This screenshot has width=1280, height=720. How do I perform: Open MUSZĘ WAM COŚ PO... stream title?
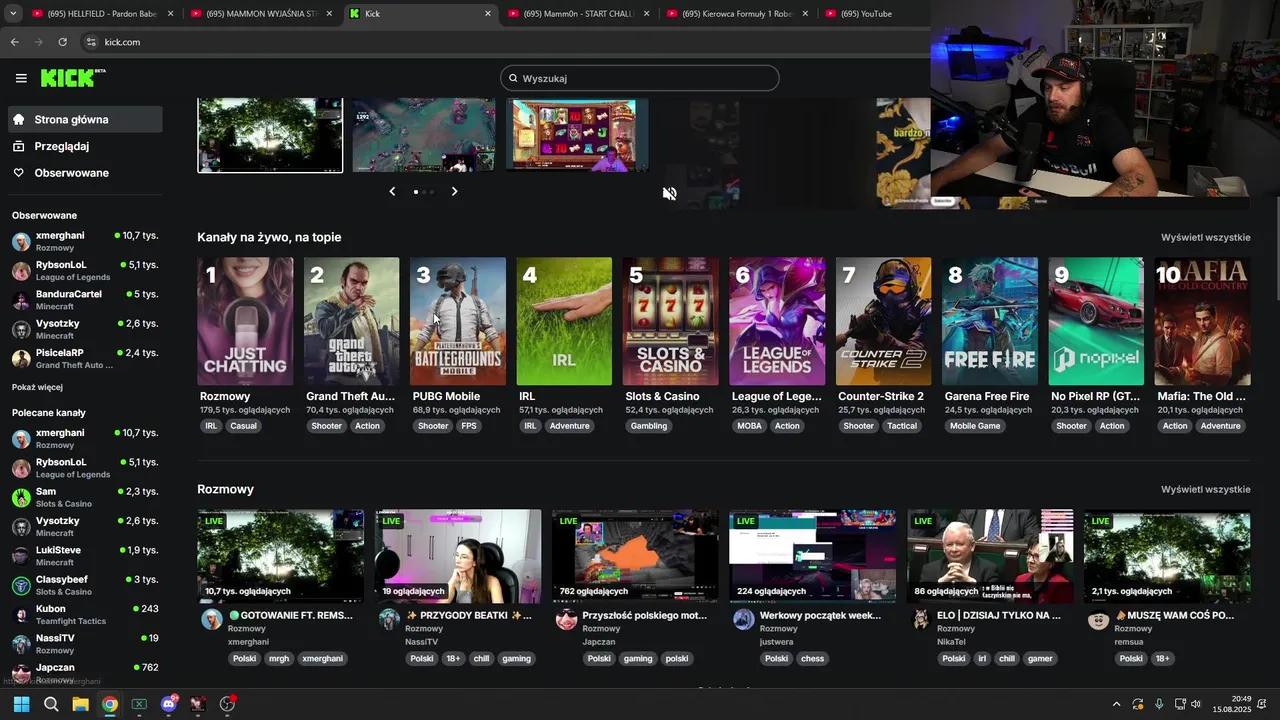pyautogui.click(x=1175, y=615)
